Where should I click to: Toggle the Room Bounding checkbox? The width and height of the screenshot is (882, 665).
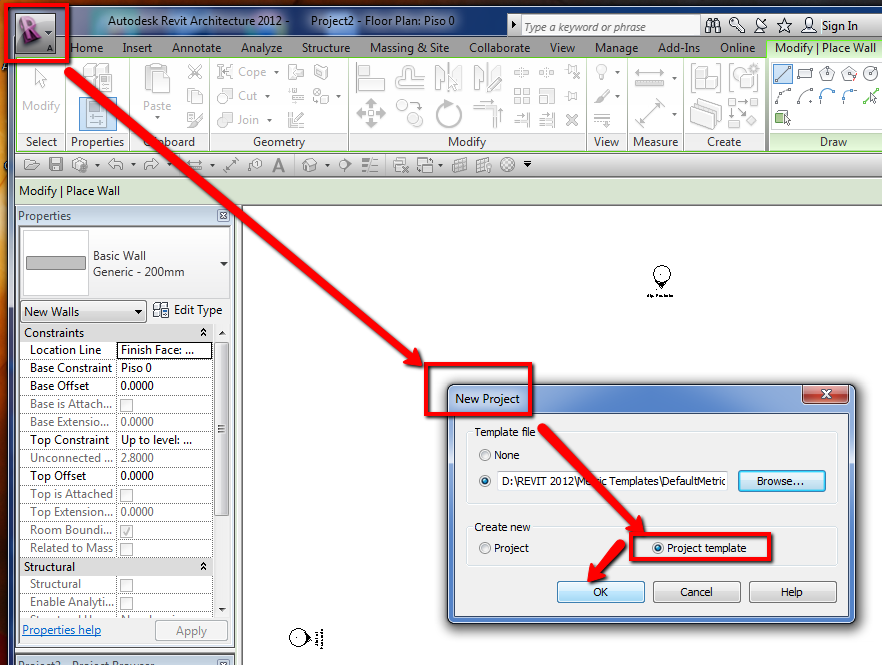click(127, 531)
